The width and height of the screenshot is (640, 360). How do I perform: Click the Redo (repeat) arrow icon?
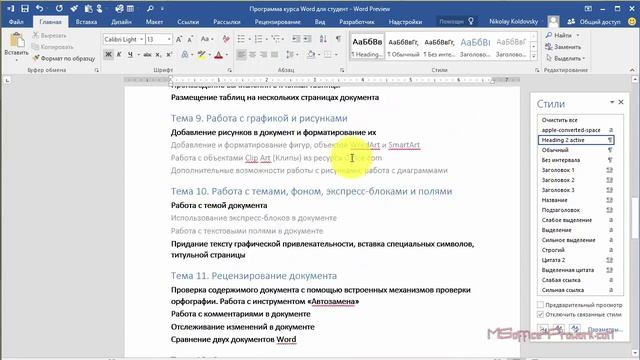click(60, 9)
